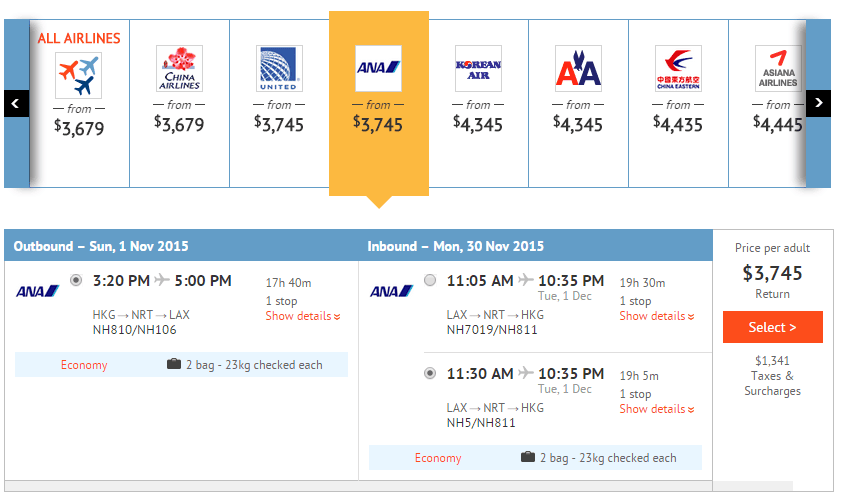842x494 pixels.
Task: Filter by the Korean Air logo
Action: pyautogui.click(x=478, y=68)
